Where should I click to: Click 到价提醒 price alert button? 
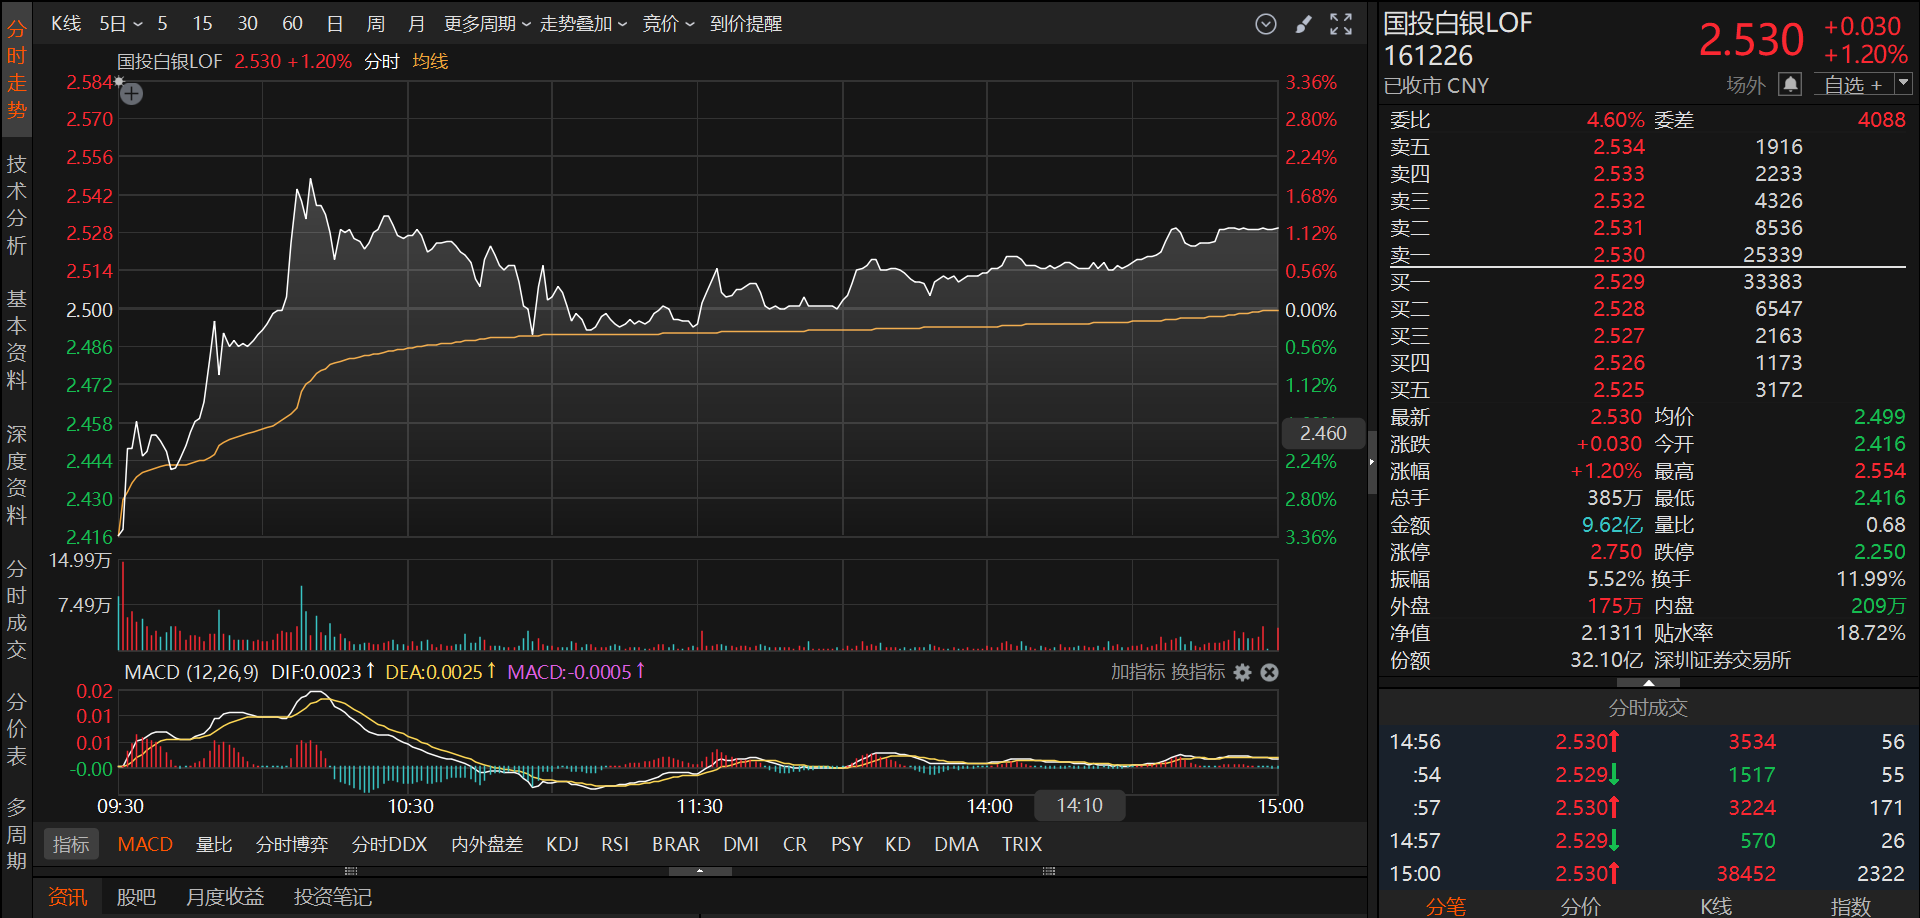click(746, 24)
